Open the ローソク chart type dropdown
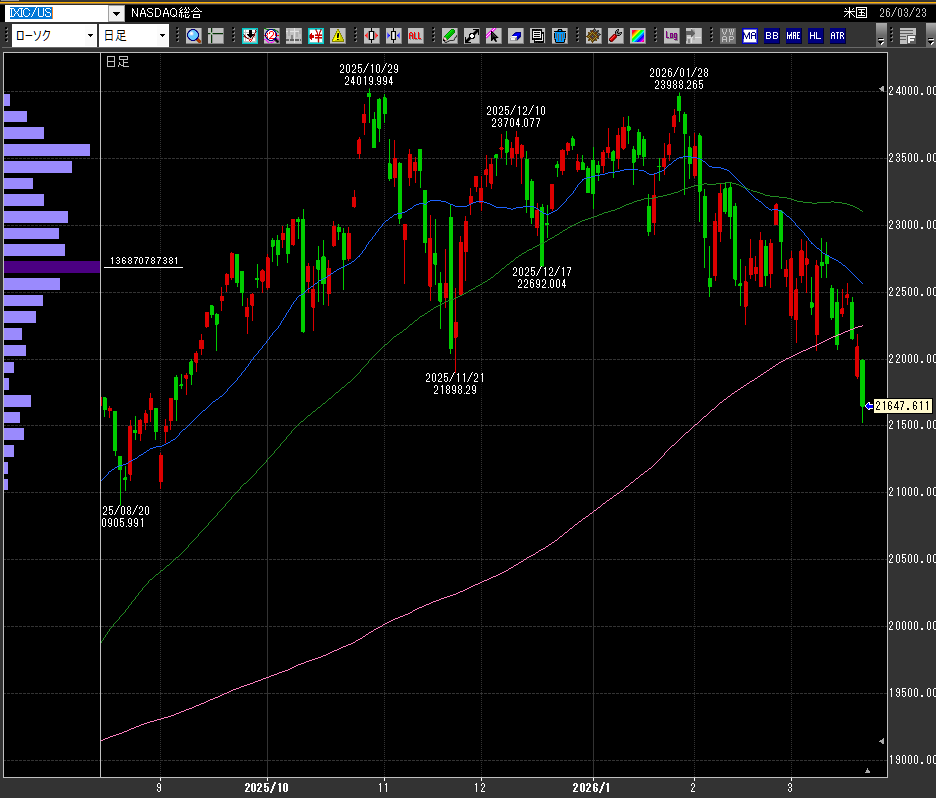 click(90, 36)
